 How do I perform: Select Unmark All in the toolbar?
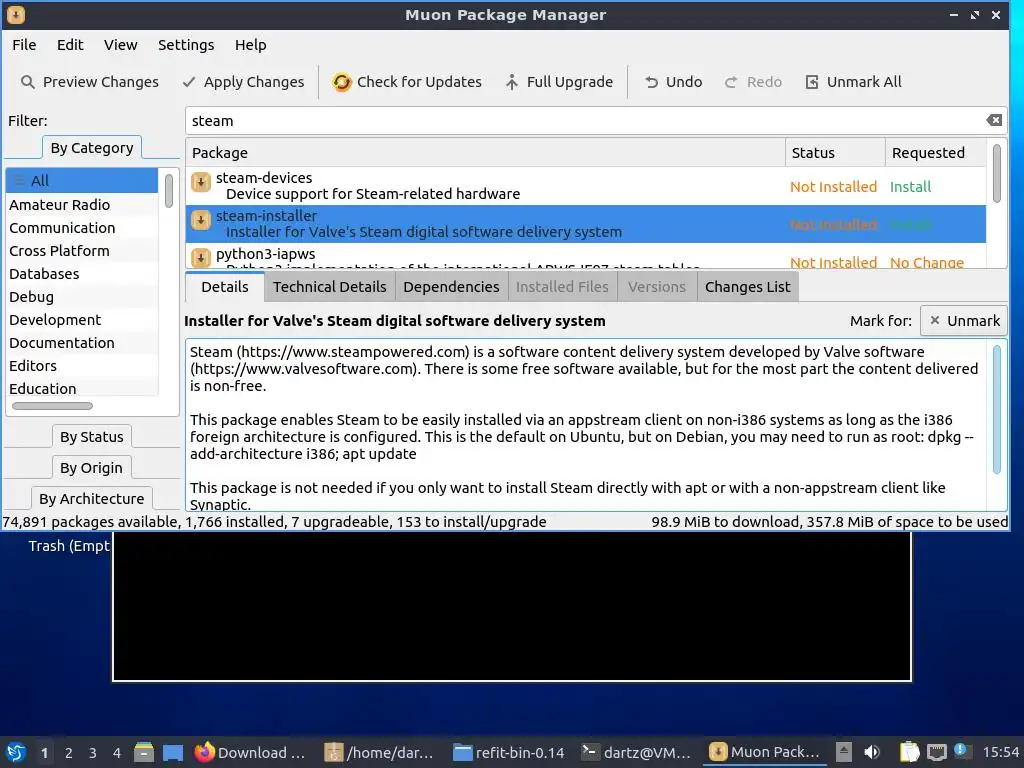pos(853,82)
